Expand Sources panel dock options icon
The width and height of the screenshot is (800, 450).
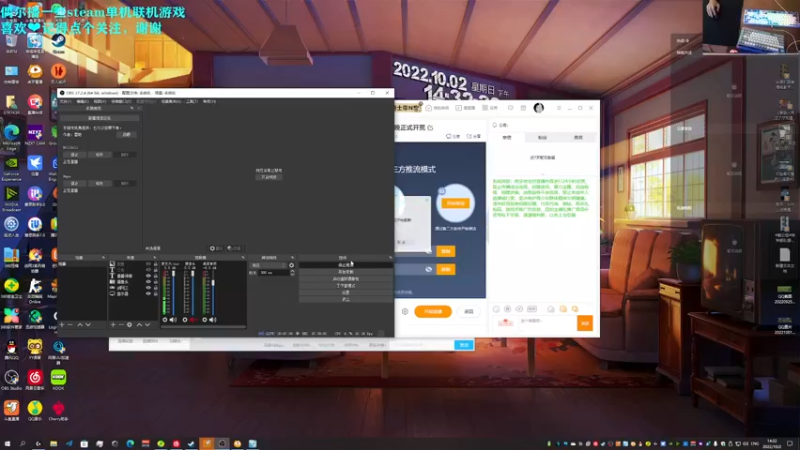(155, 258)
